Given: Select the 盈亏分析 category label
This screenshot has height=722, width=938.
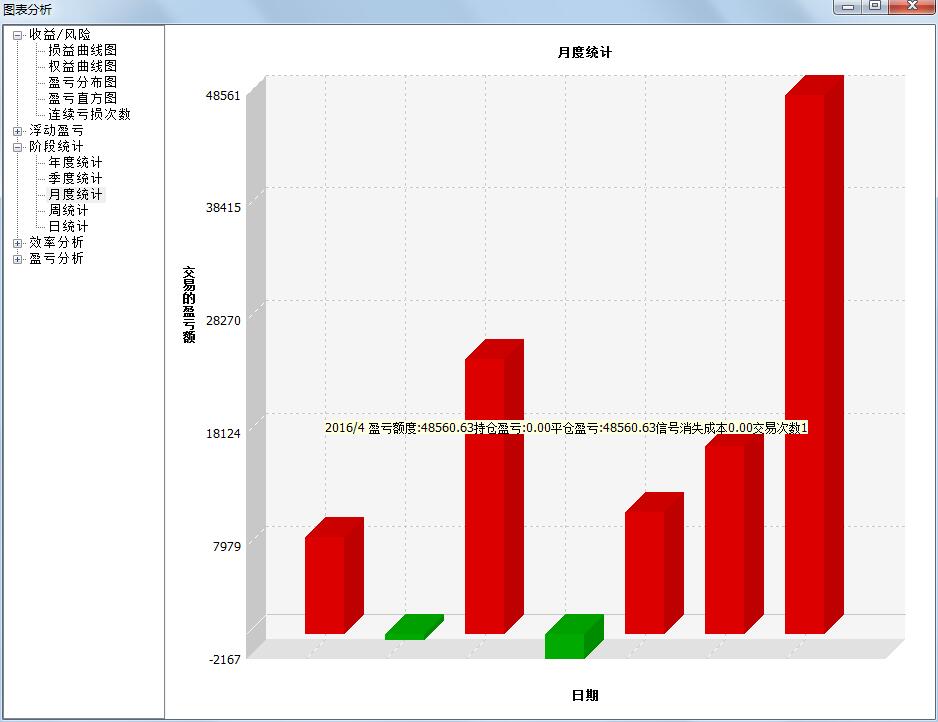Looking at the screenshot, I should pyautogui.click(x=56, y=258).
